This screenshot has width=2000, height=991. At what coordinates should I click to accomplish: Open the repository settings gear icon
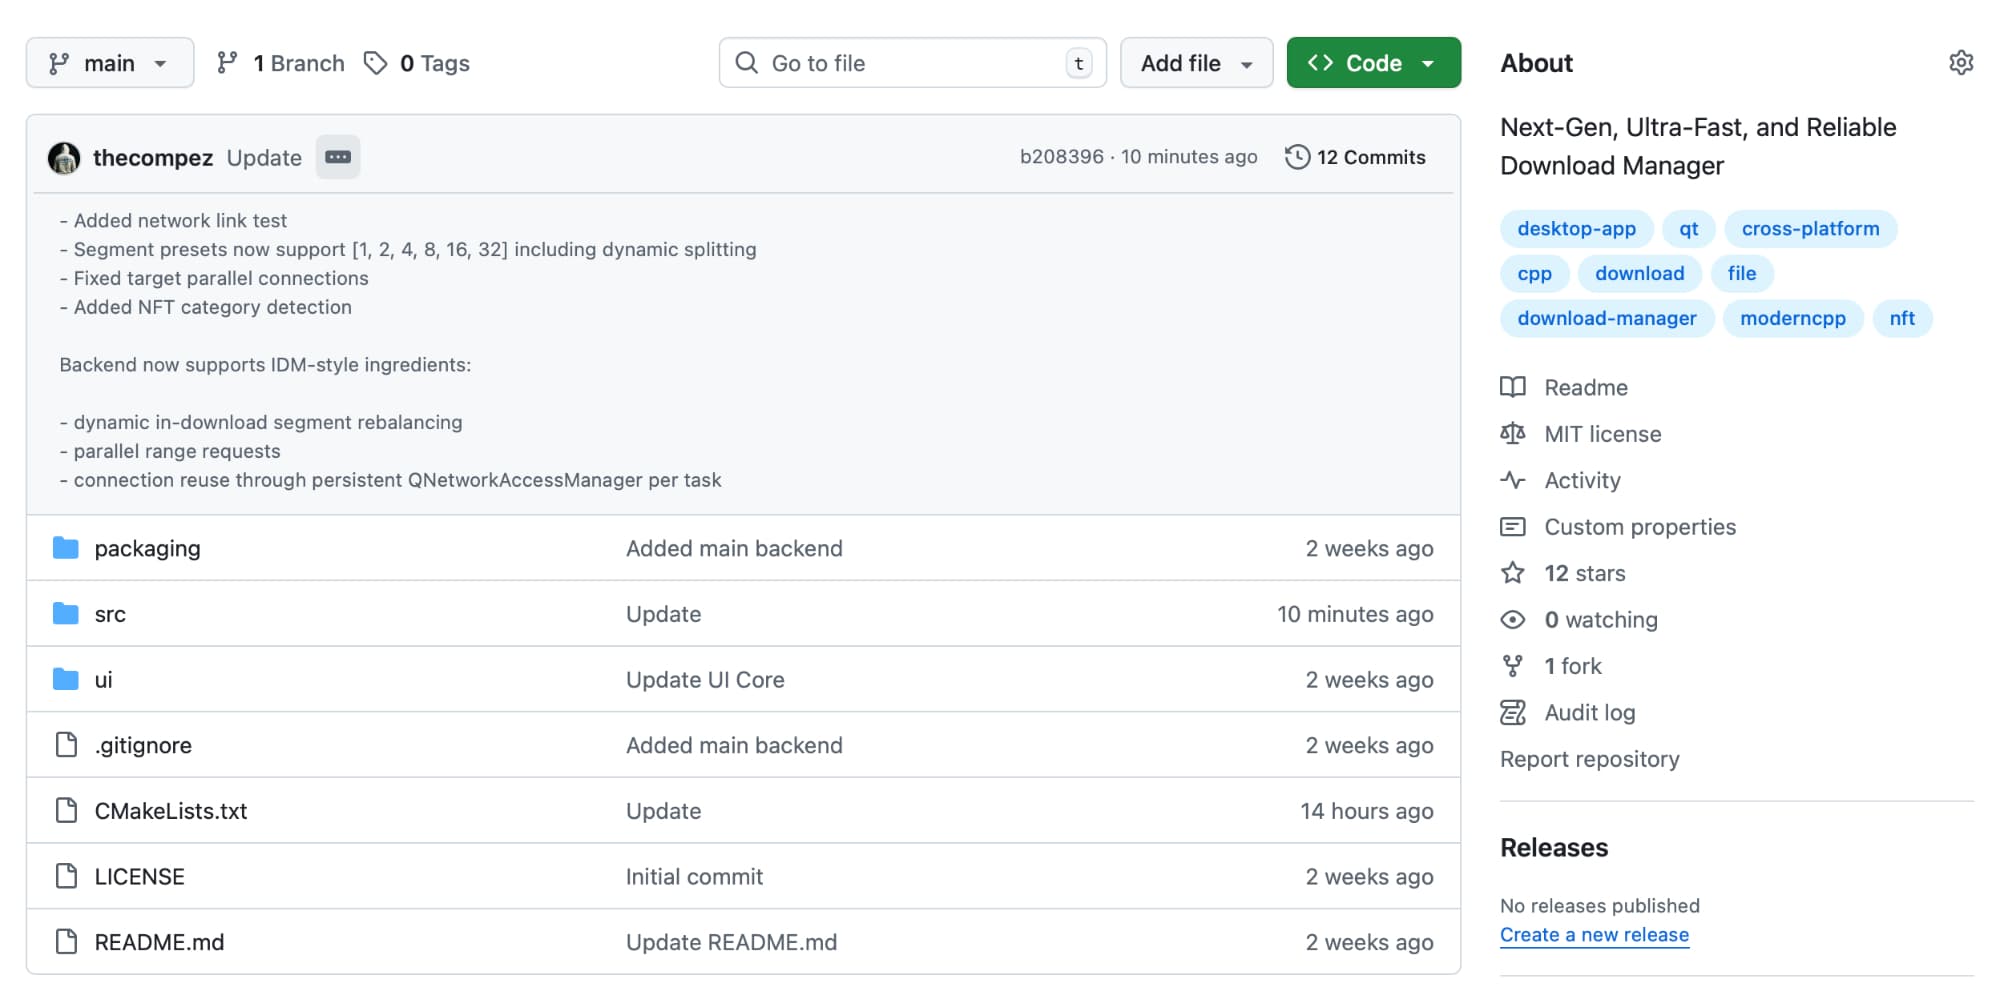click(1961, 63)
